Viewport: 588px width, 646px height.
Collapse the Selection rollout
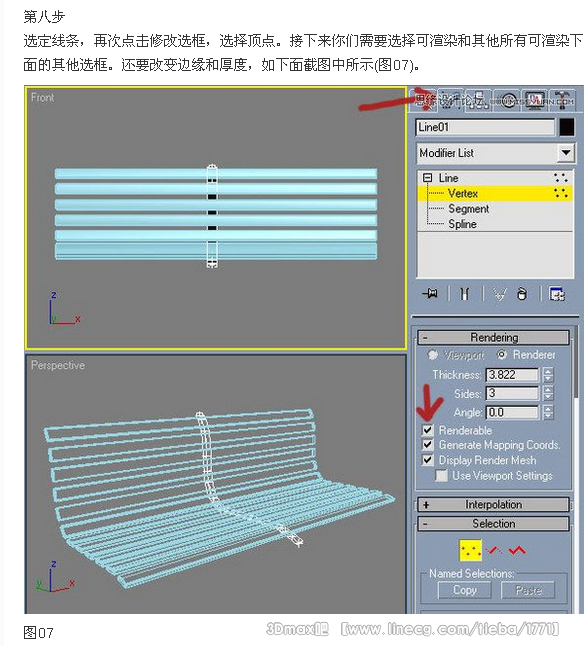493,524
